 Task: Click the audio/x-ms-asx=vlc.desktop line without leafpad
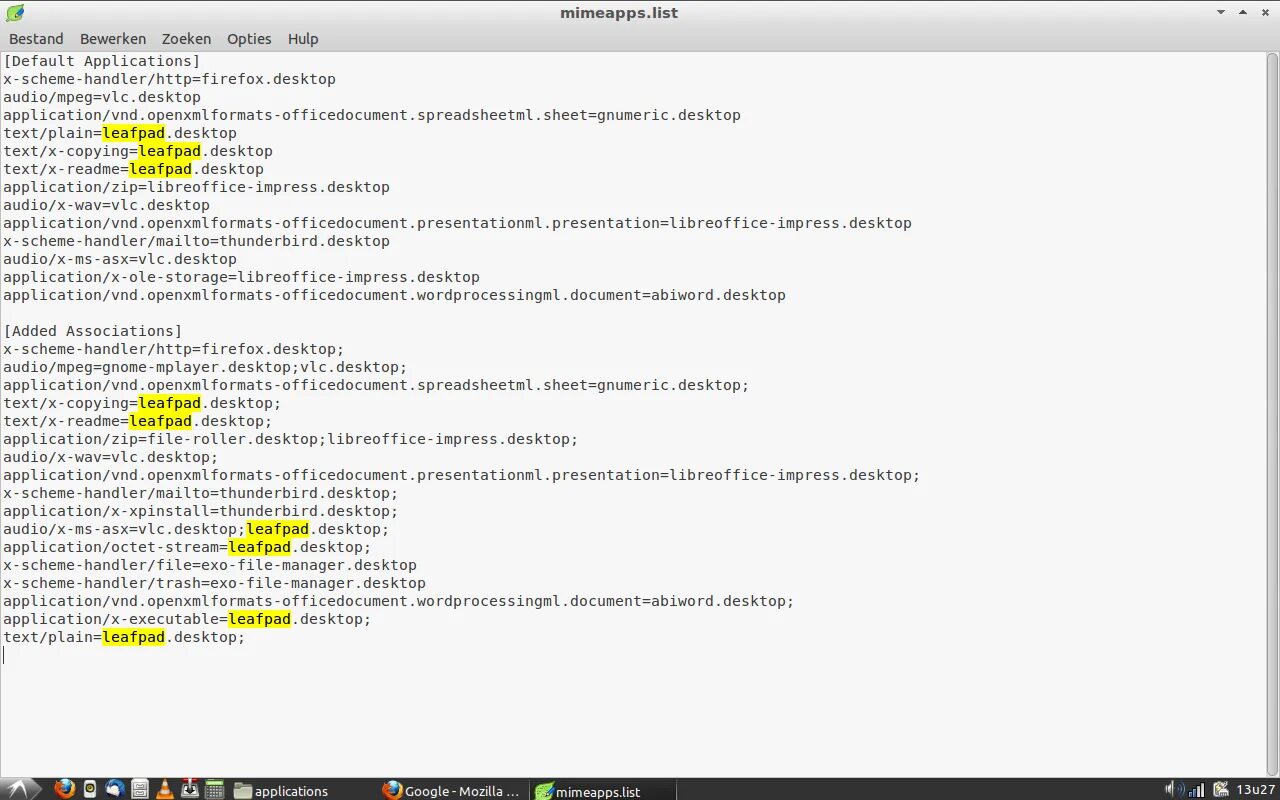(120, 259)
